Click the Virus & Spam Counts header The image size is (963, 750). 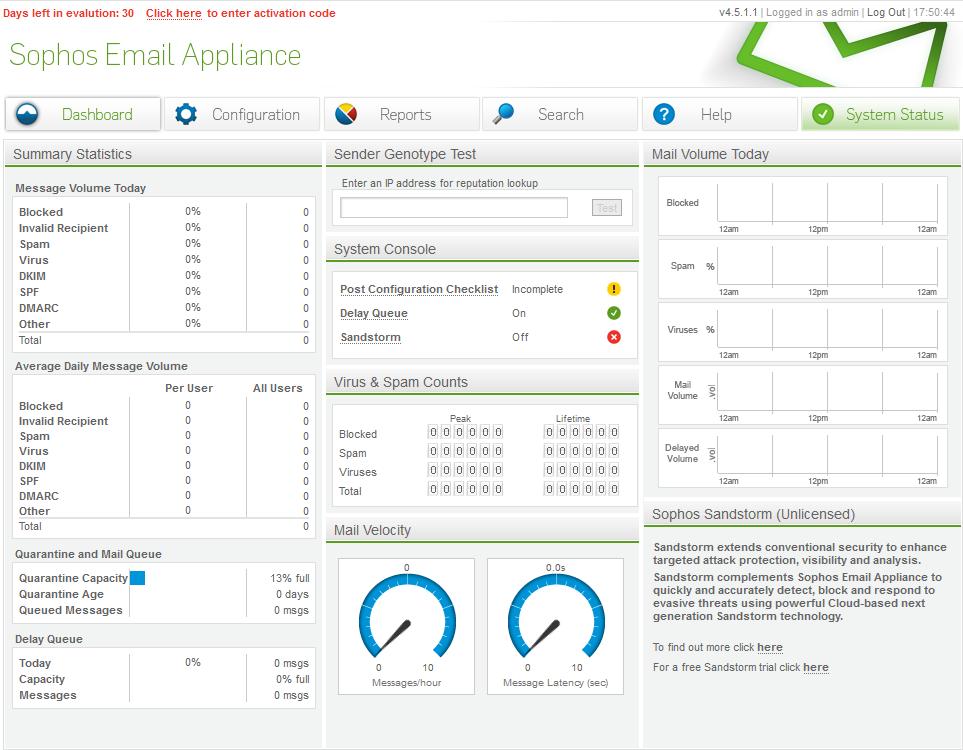click(x=483, y=382)
